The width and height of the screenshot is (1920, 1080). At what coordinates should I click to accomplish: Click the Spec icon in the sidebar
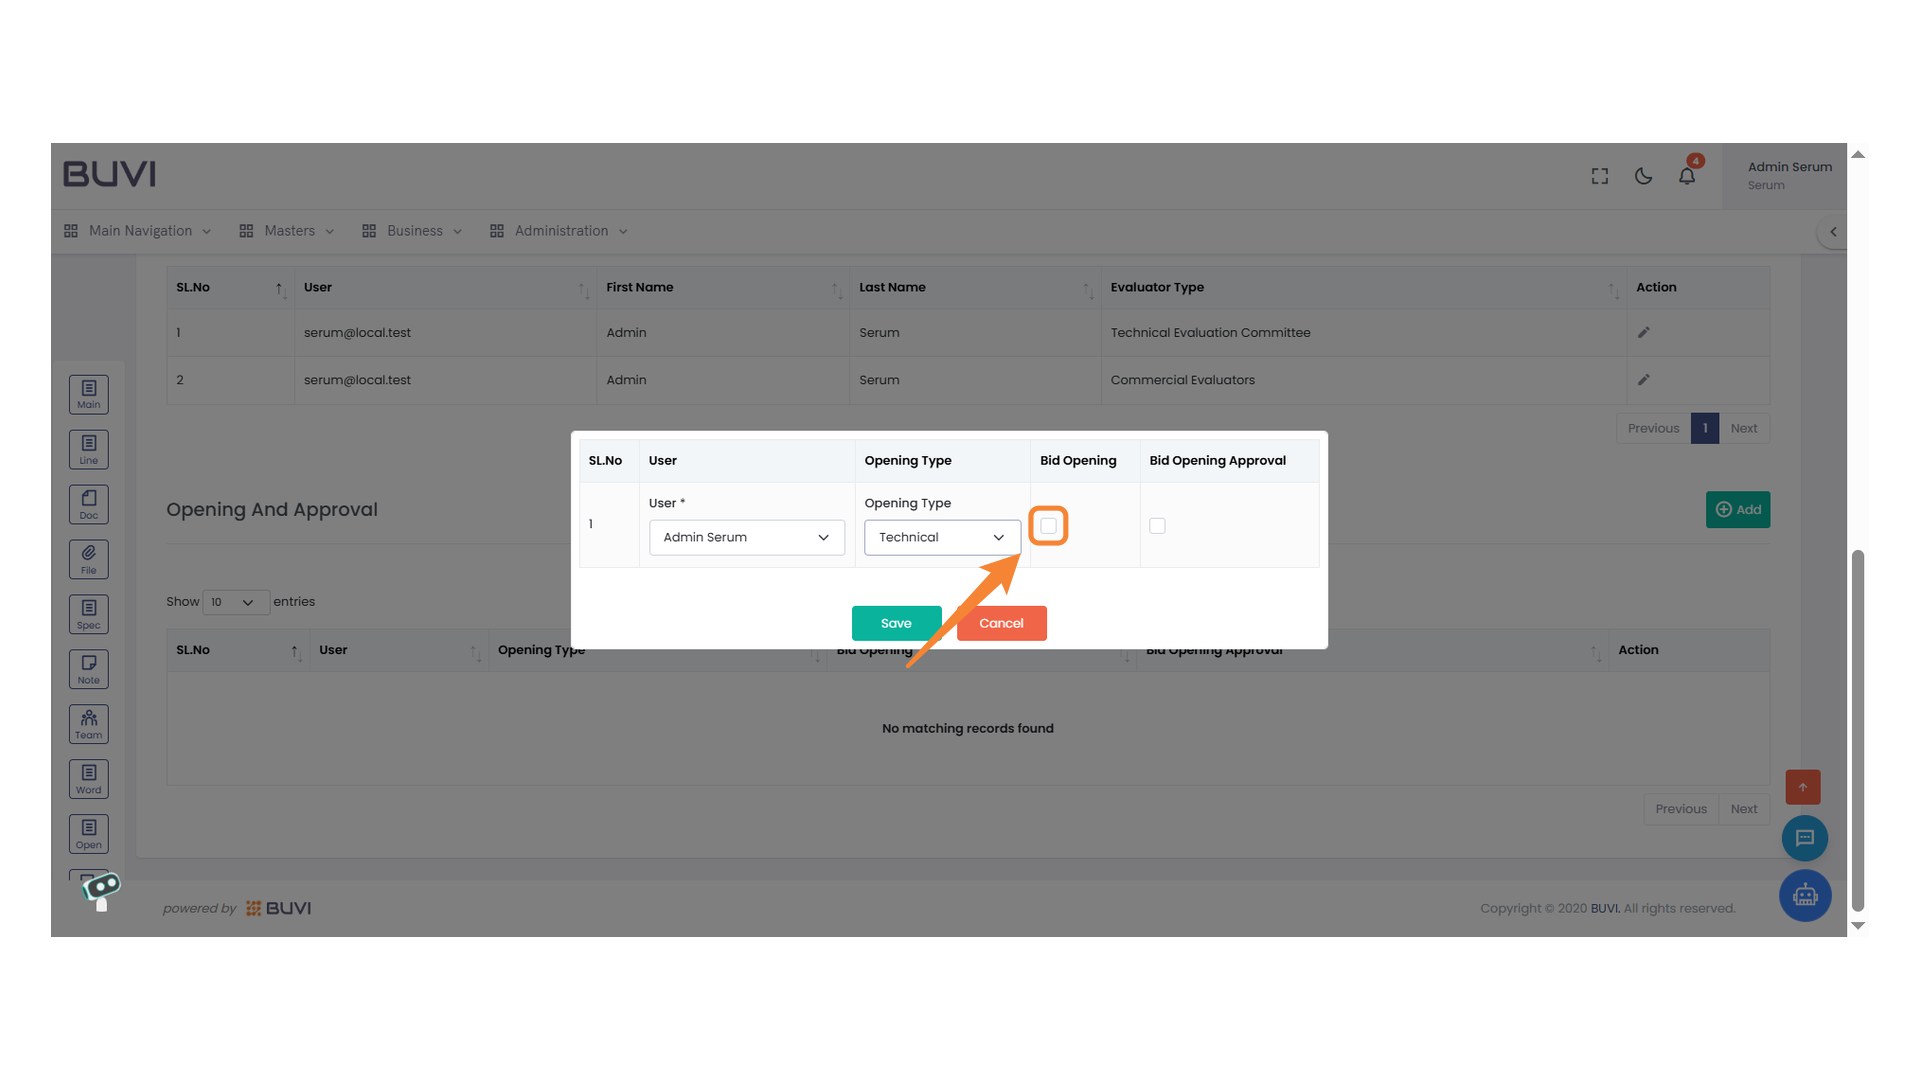point(88,613)
